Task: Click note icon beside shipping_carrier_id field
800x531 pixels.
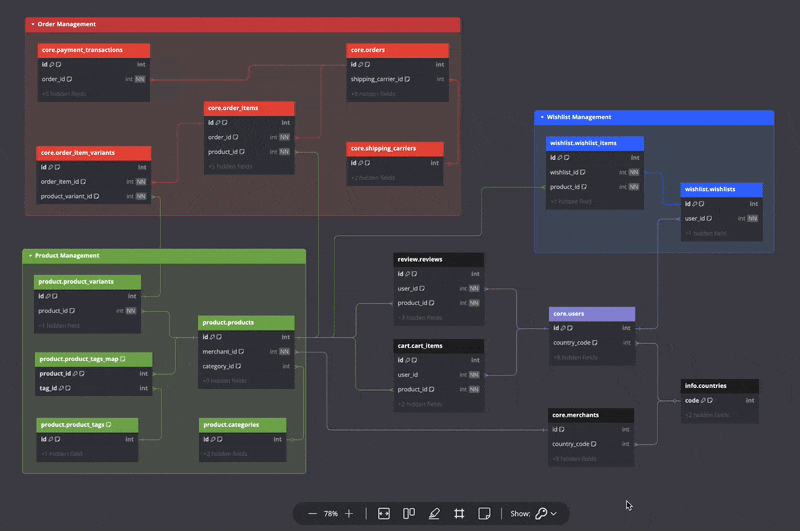Action: coord(407,79)
